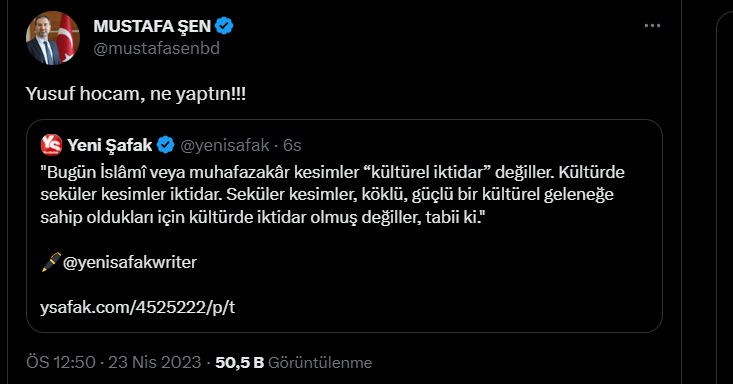Viewport: 733px width, 384px height.
Task: Select the tweet text Yusuf hocam, ne yaptın!!!
Action: coord(136,94)
